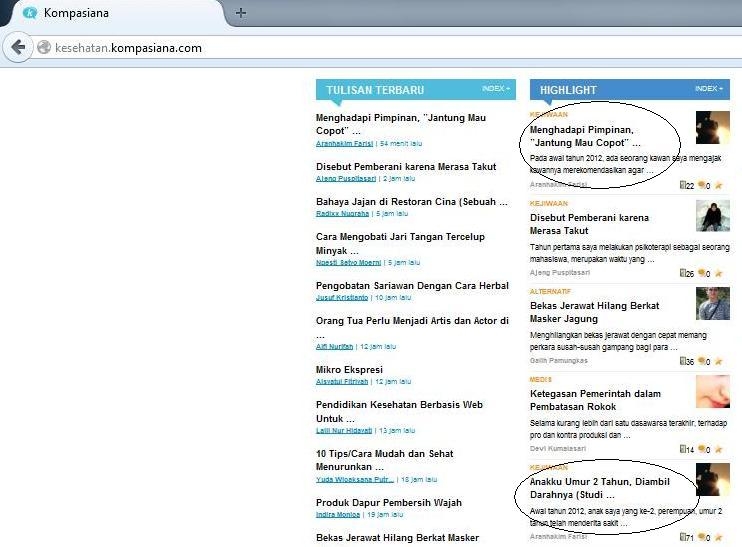Click star icon on Highlight story 'Disebut Pemberani karena Merasa Takut'

718,274
